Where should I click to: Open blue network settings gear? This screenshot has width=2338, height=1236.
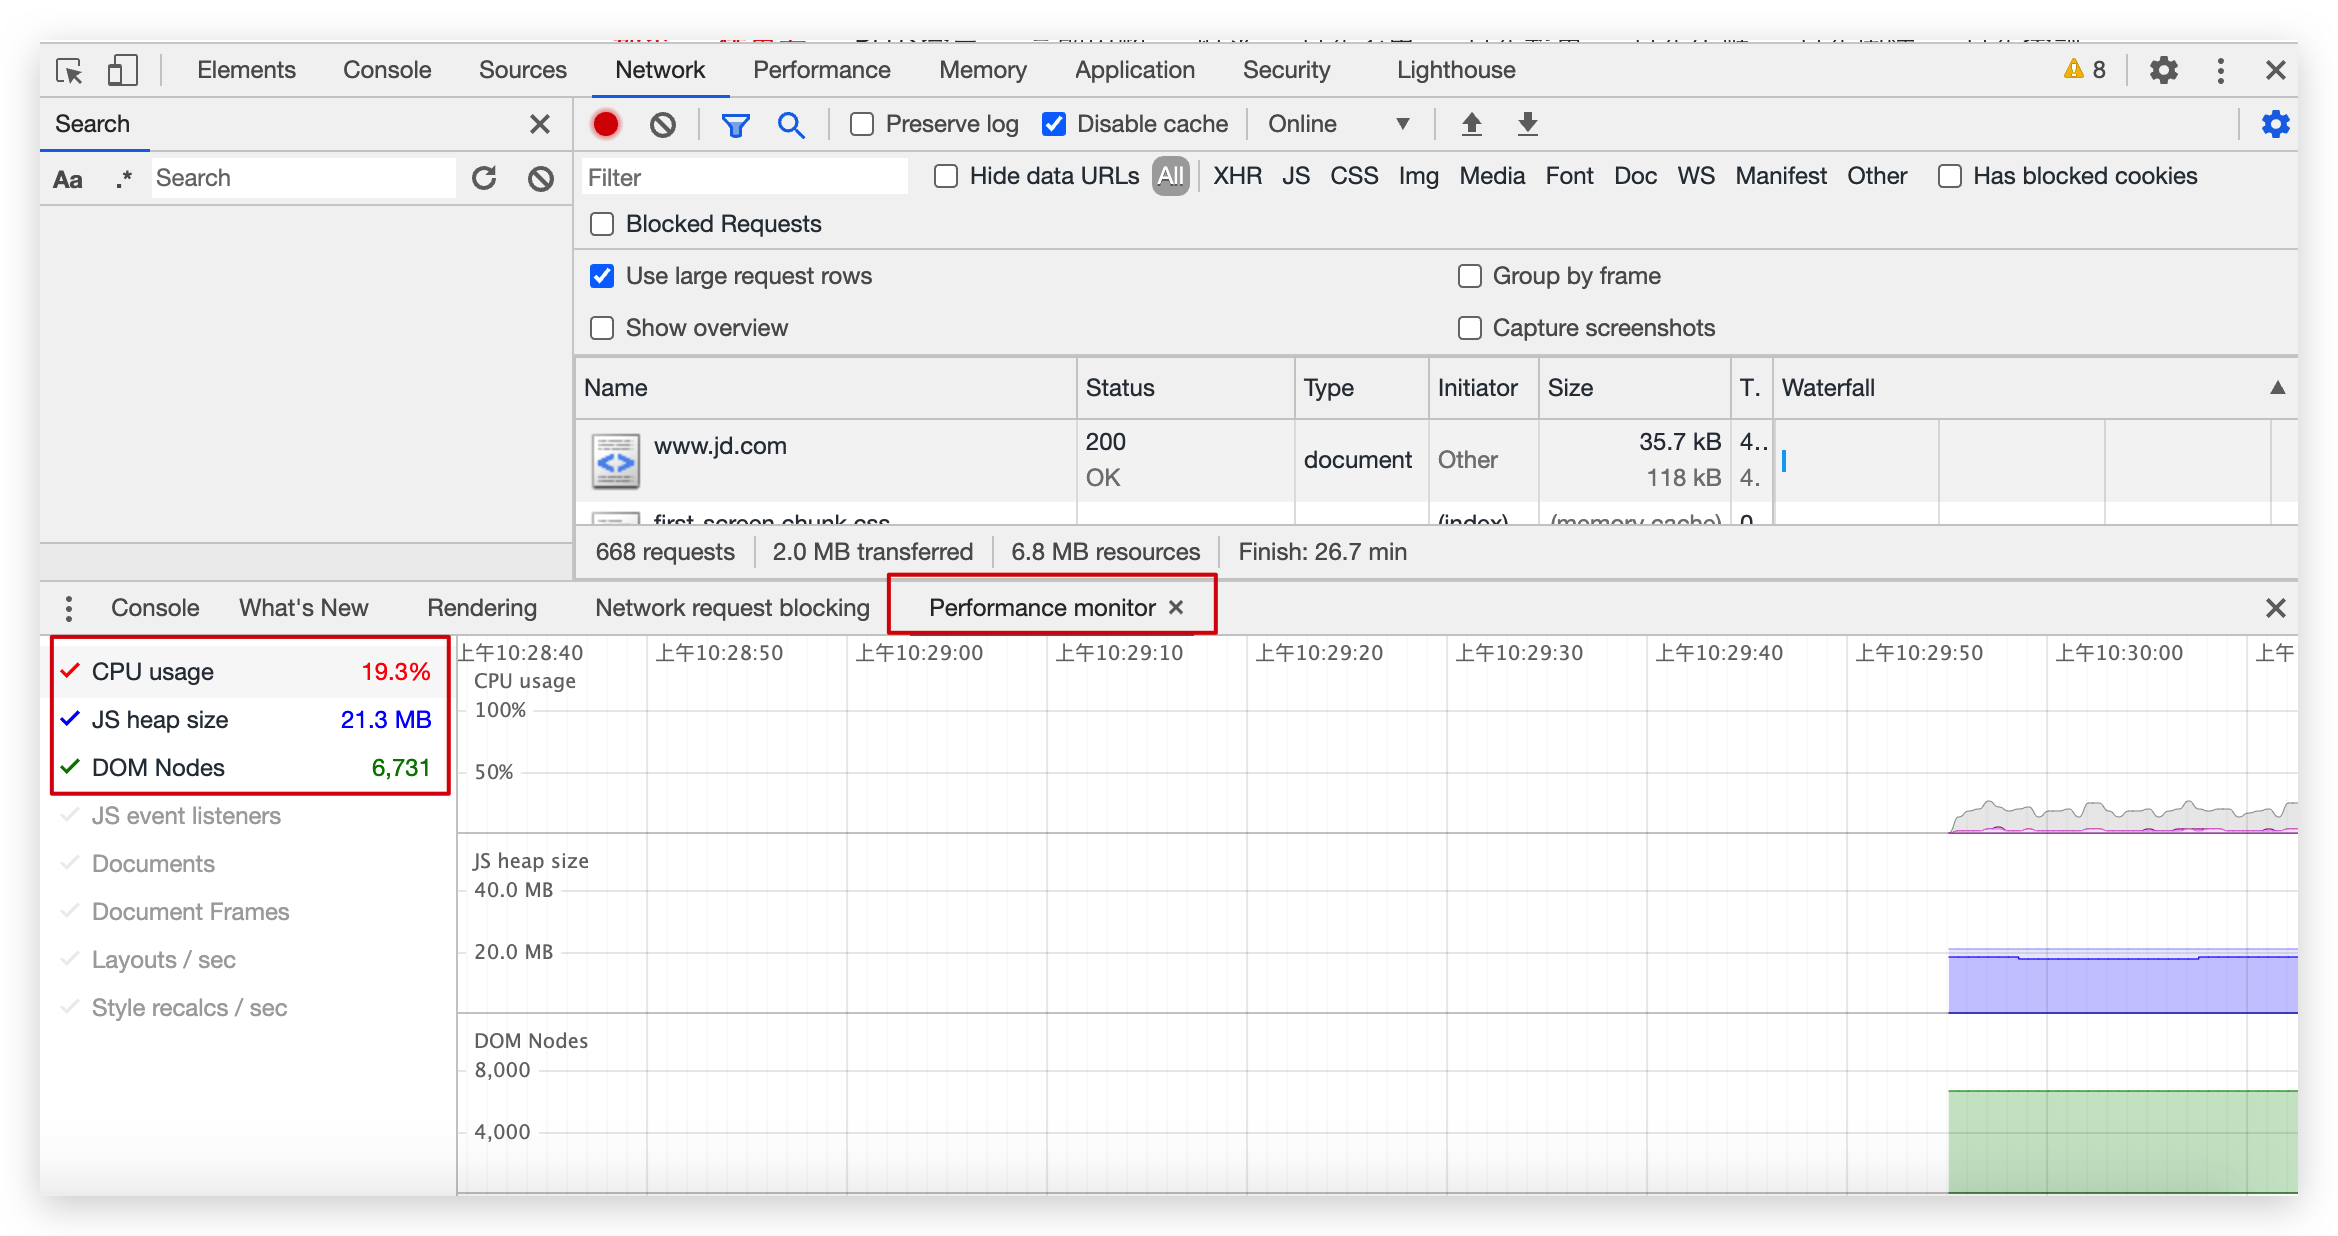pyautogui.click(x=2275, y=124)
